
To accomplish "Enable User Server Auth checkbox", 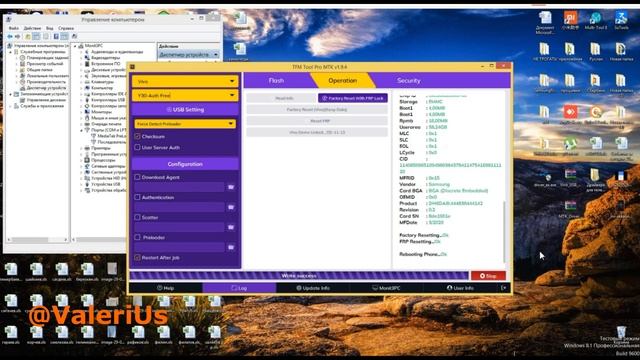I will click(x=138, y=147).
